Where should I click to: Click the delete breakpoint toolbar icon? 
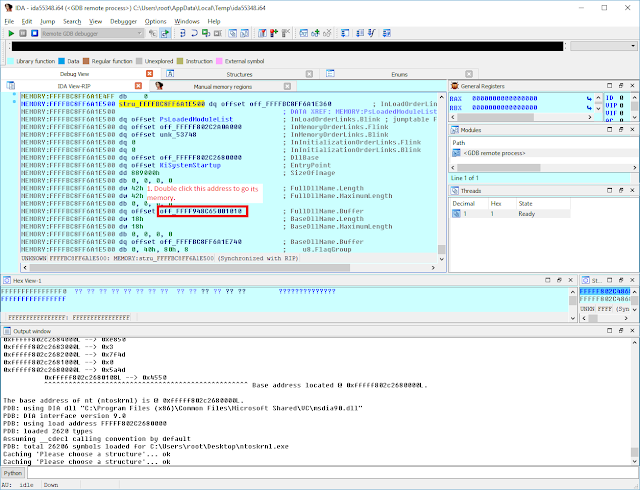286,33
